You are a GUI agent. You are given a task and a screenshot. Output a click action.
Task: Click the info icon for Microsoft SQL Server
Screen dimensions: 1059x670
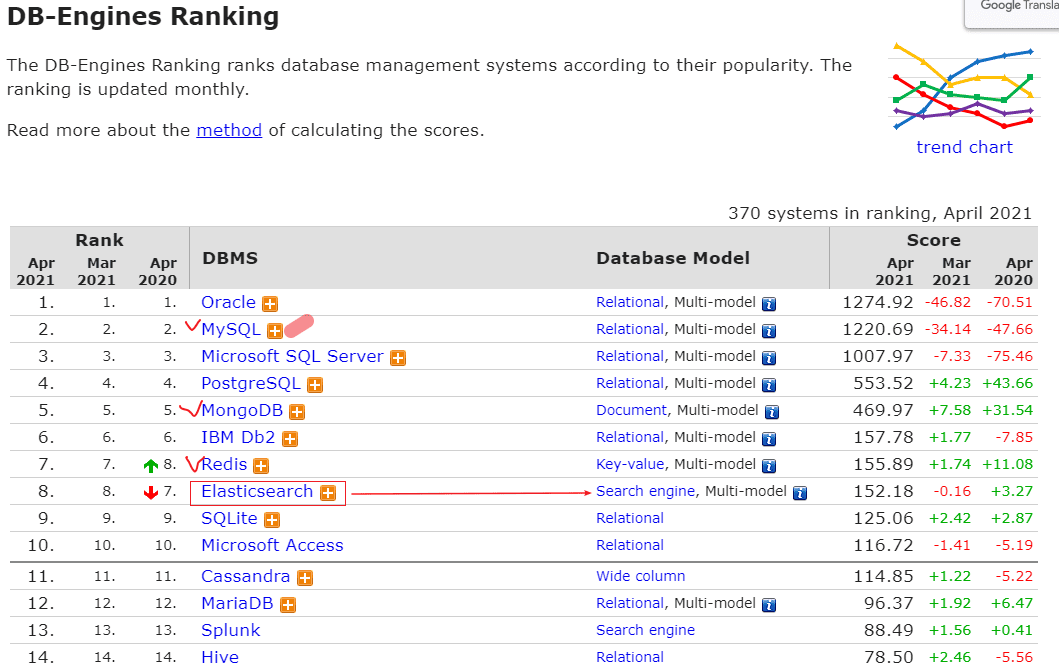[x=769, y=357]
